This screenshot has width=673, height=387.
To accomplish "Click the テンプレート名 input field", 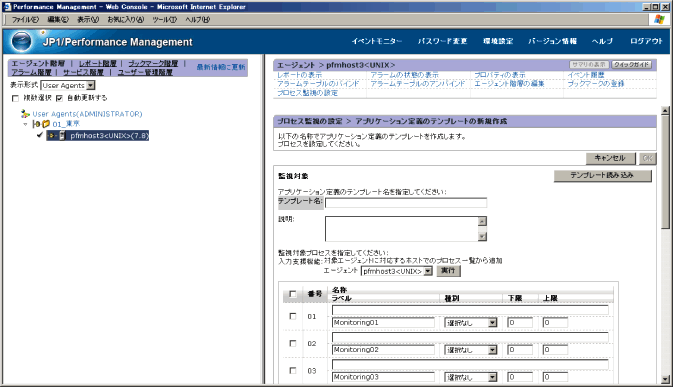I will point(406,203).
